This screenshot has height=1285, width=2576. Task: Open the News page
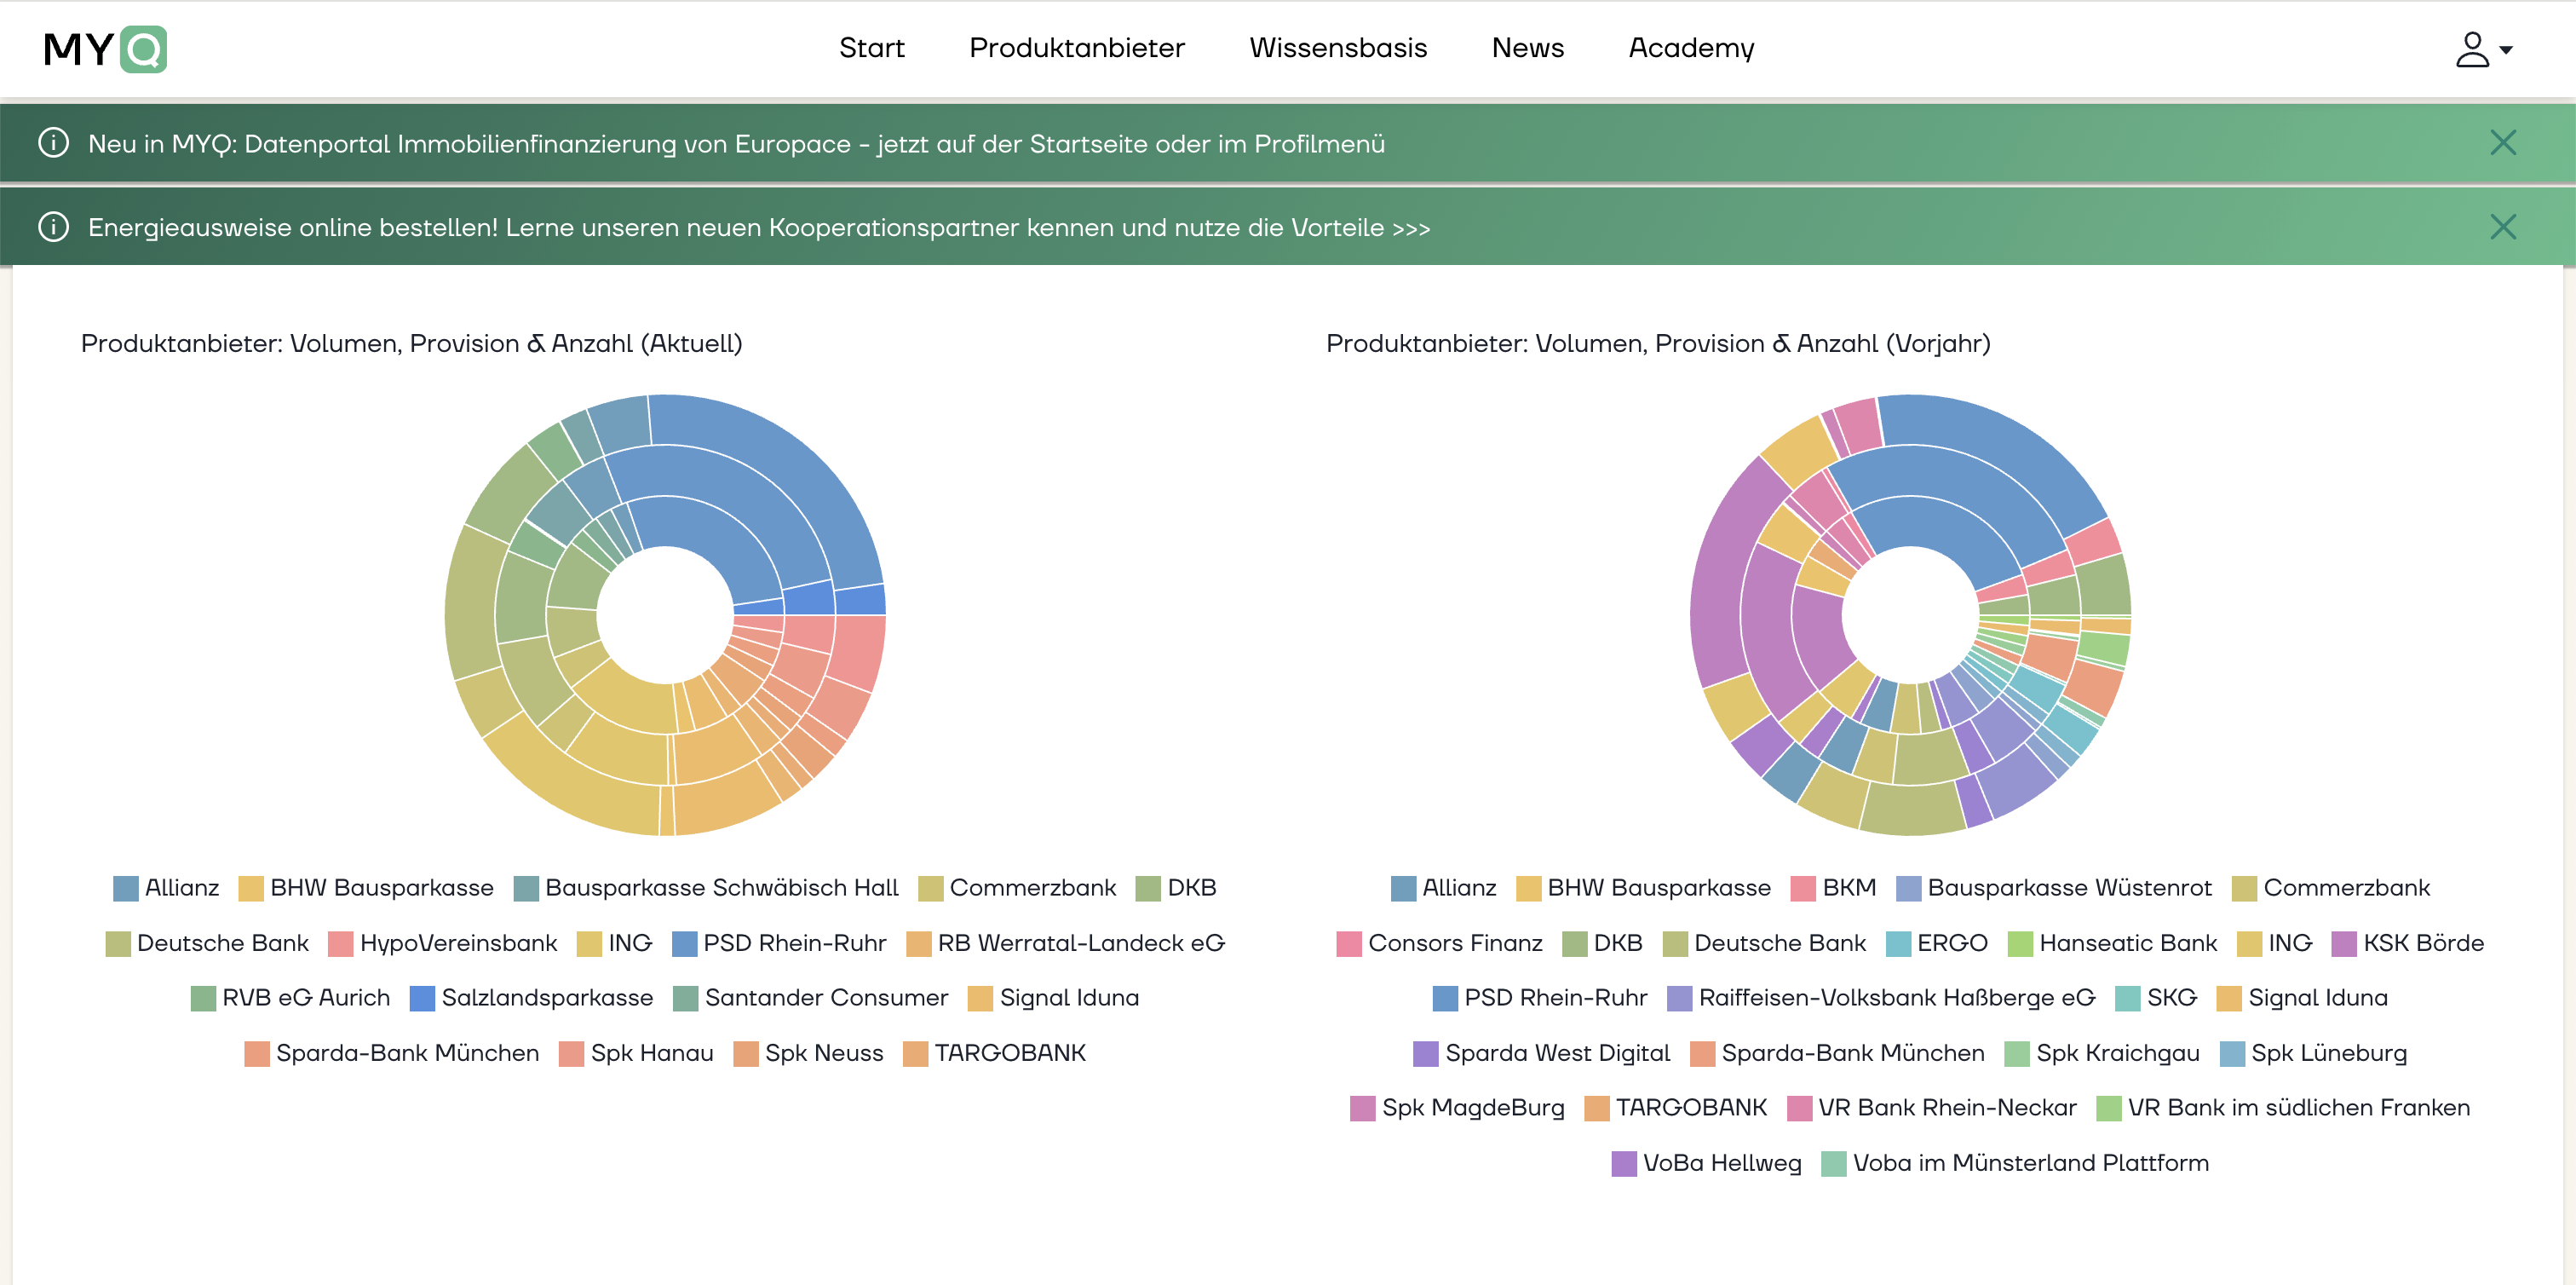click(x=1527, y=48)
